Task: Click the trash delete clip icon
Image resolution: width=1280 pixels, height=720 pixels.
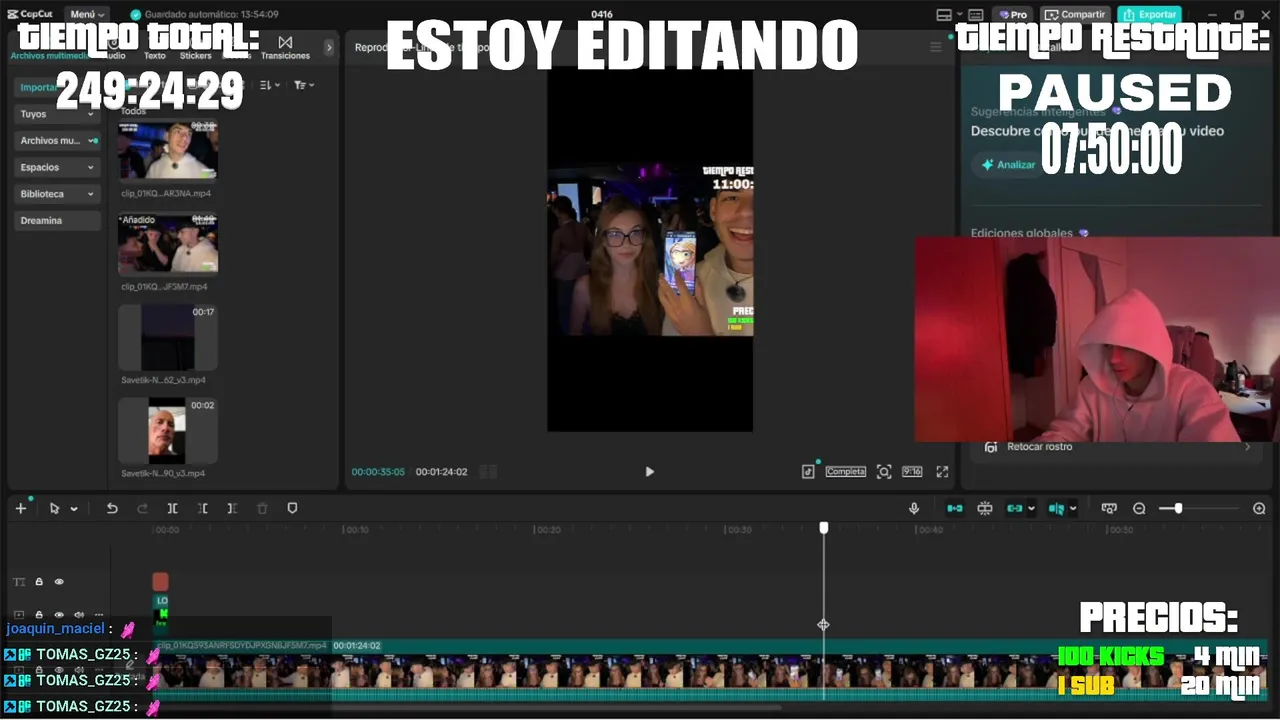Action: 262,508
